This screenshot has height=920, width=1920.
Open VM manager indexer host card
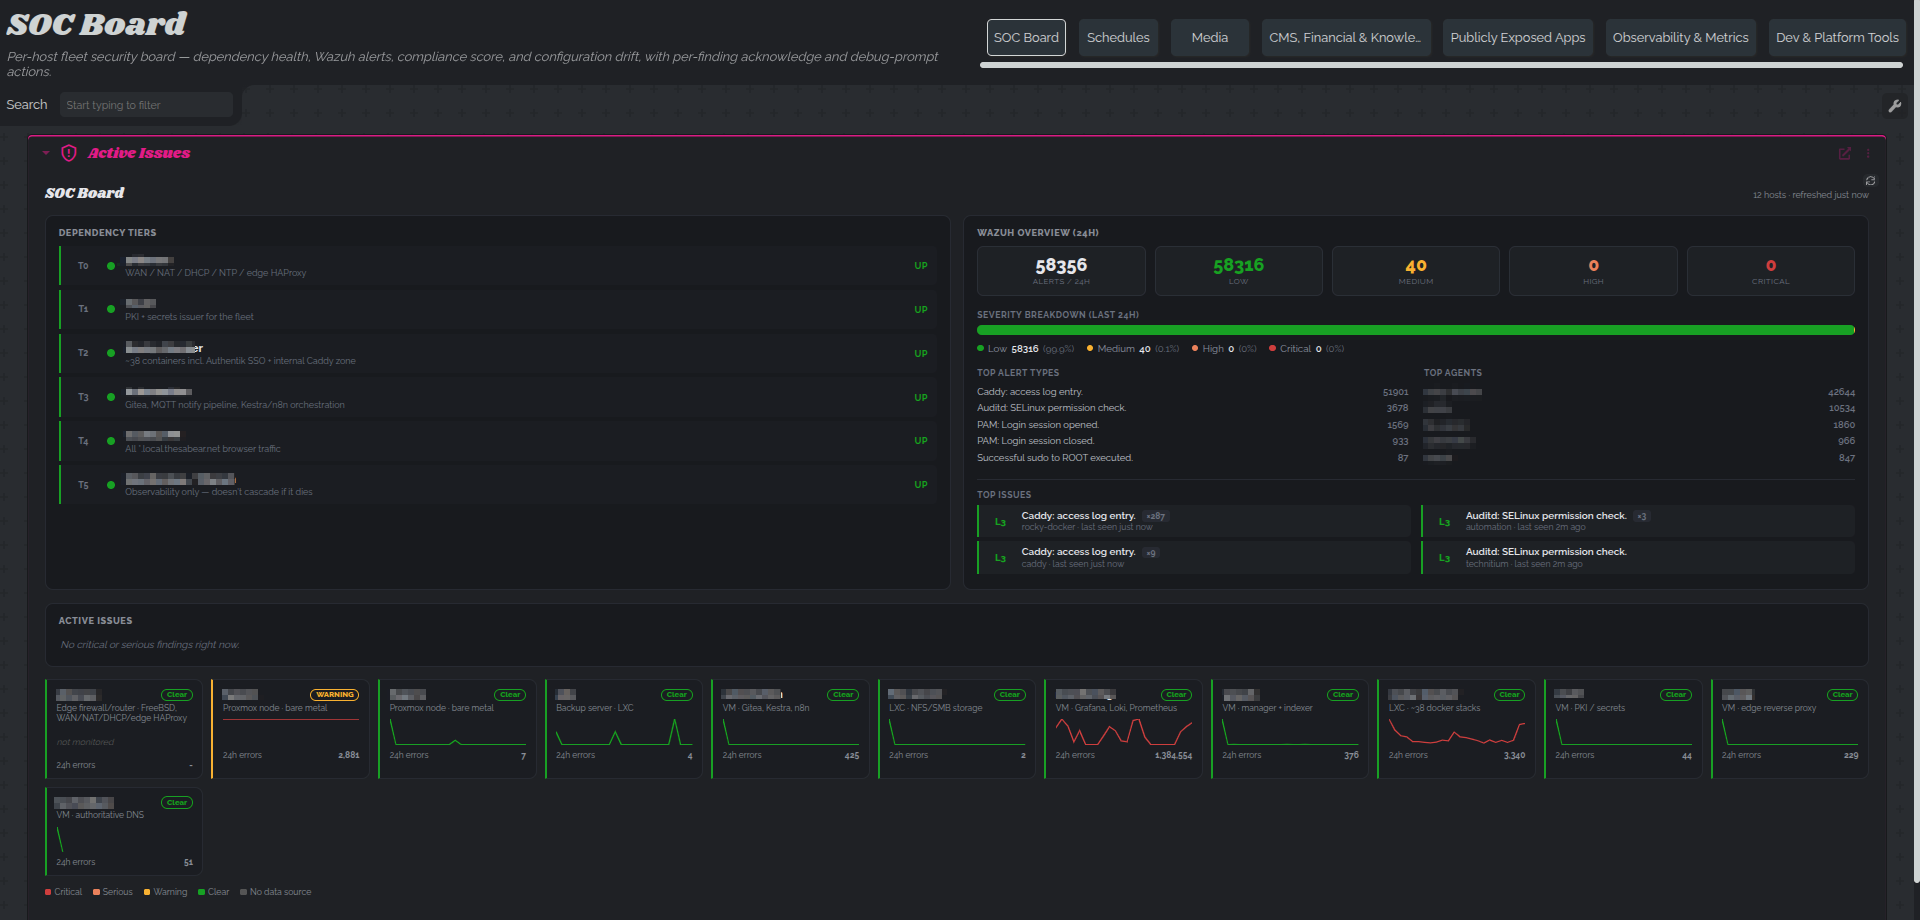[1290, 729]
